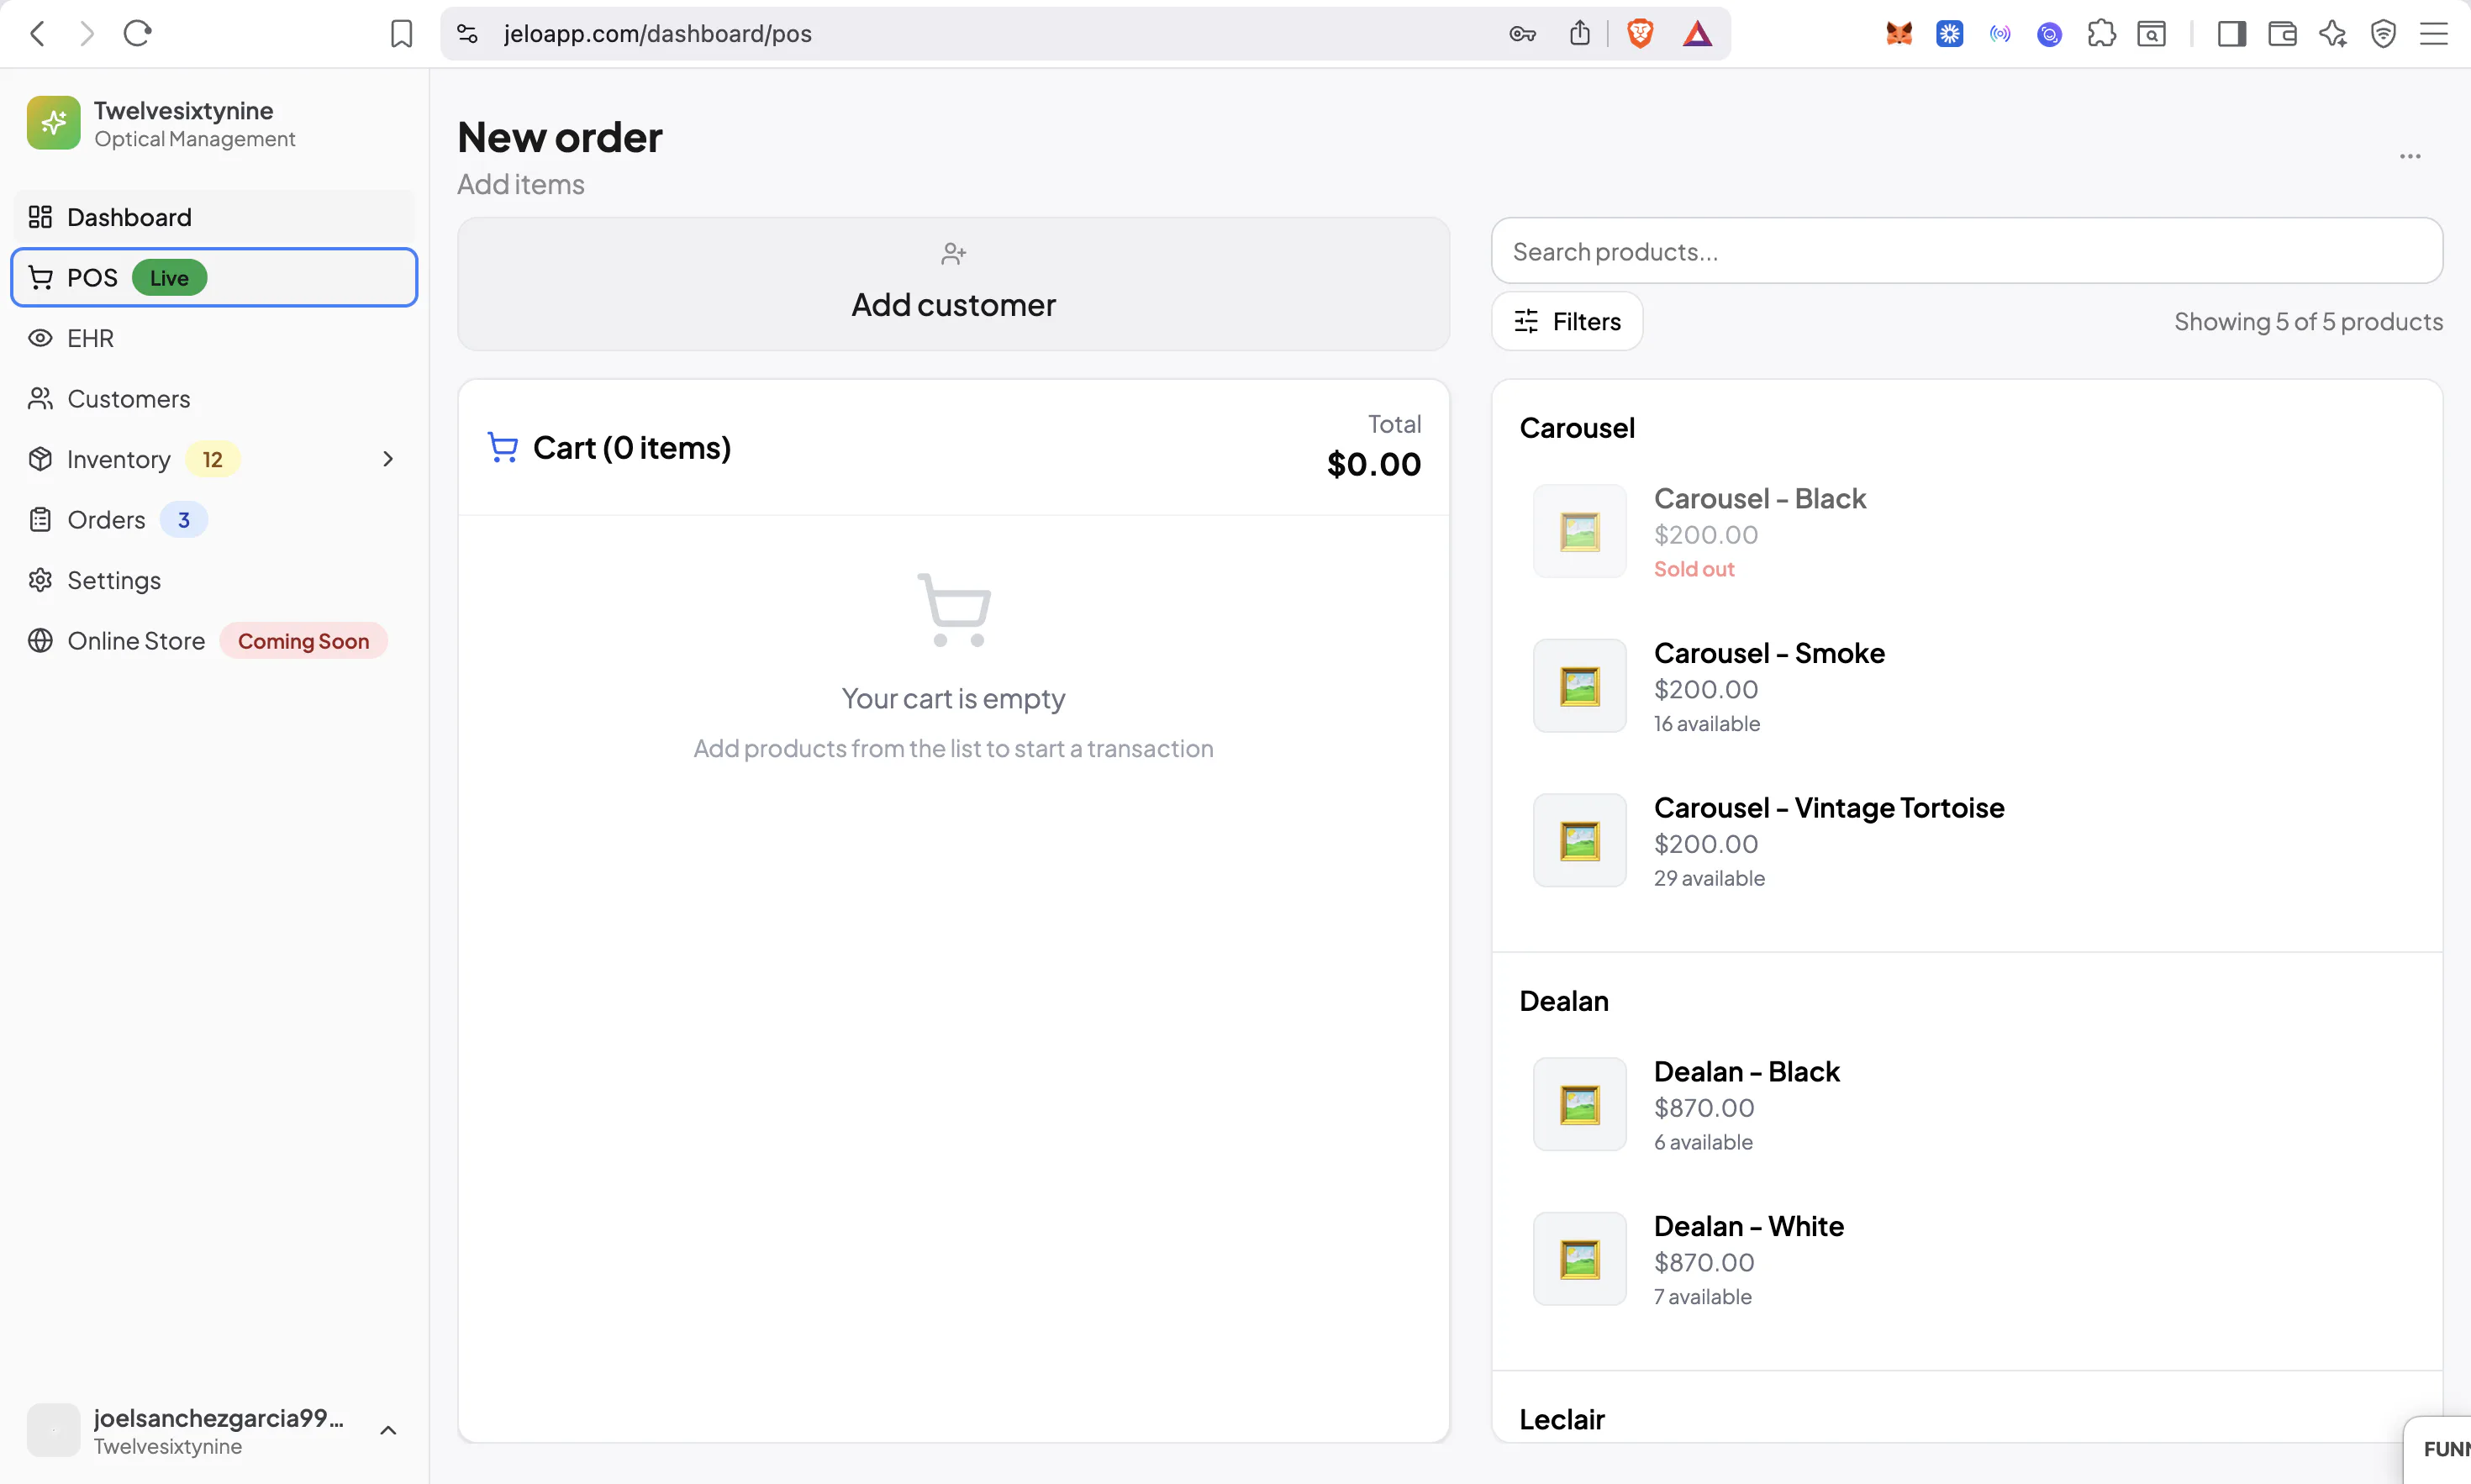Open the Brave wallet icon

[2282, 34]
